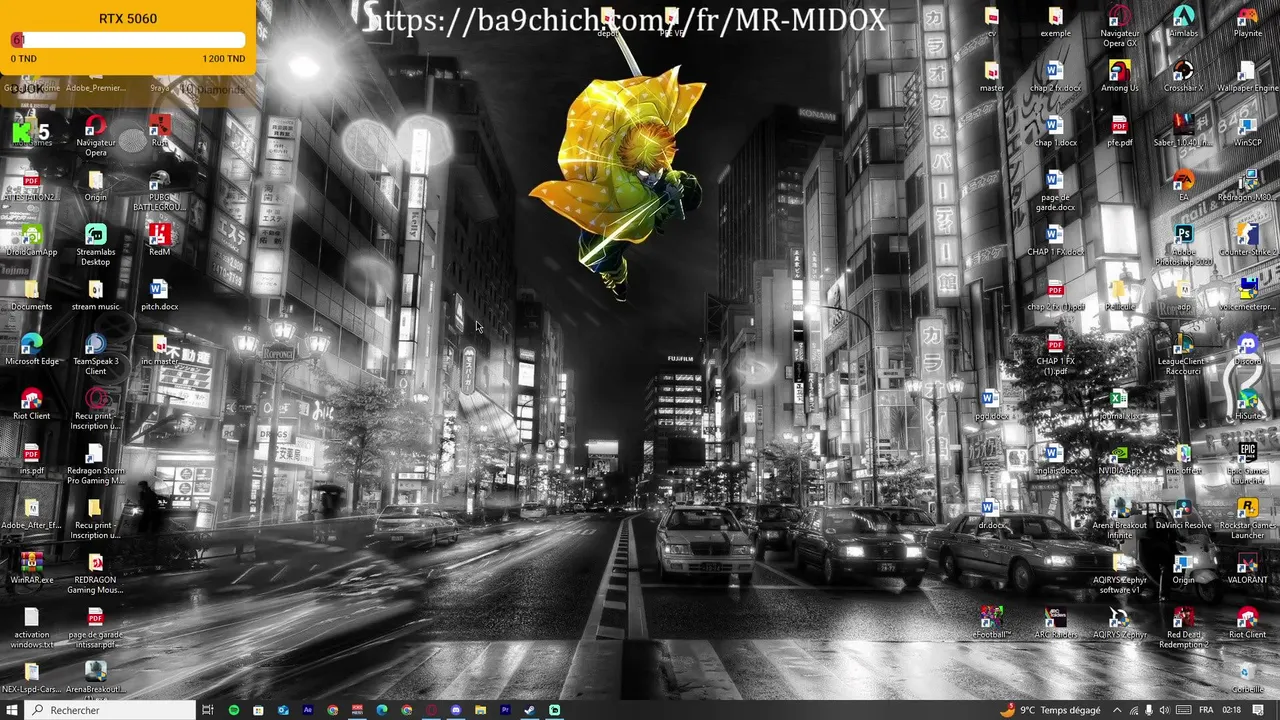Screen dimensions: 1280x720
Task: Select journal.xlsx Excel file
Action: (x=1119, y=404)
